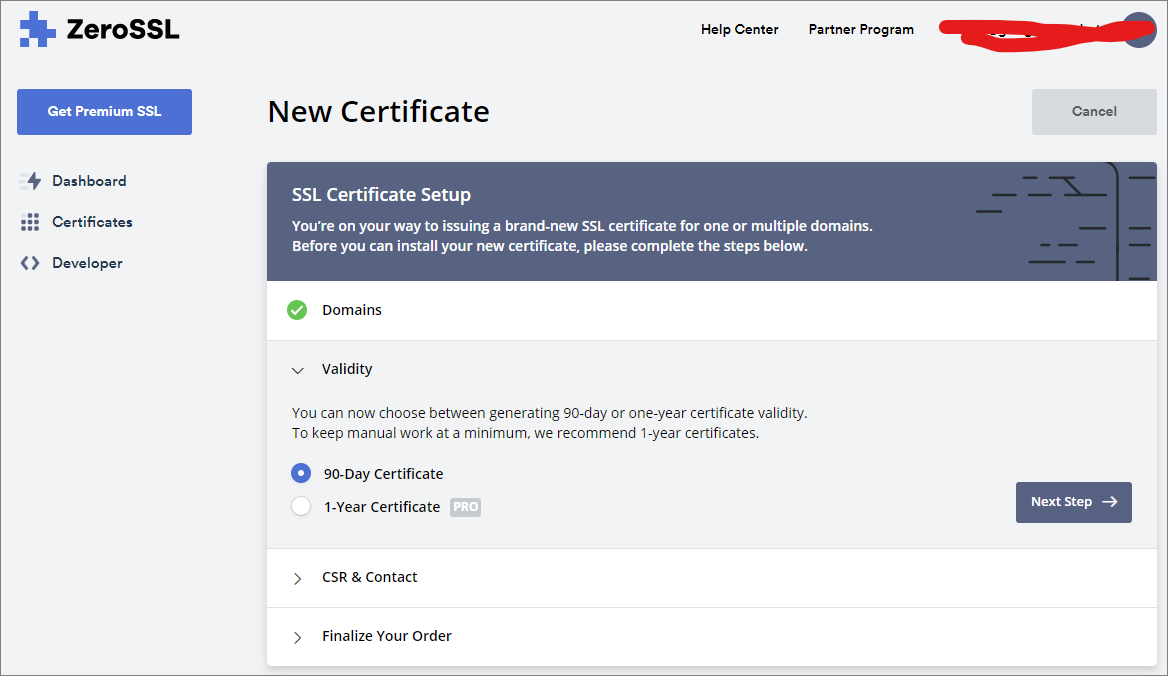The height and width of the screenshot is (676, 1168).
Task: Click the ZeroSSL cross logo icon
Action: point(37,30)
